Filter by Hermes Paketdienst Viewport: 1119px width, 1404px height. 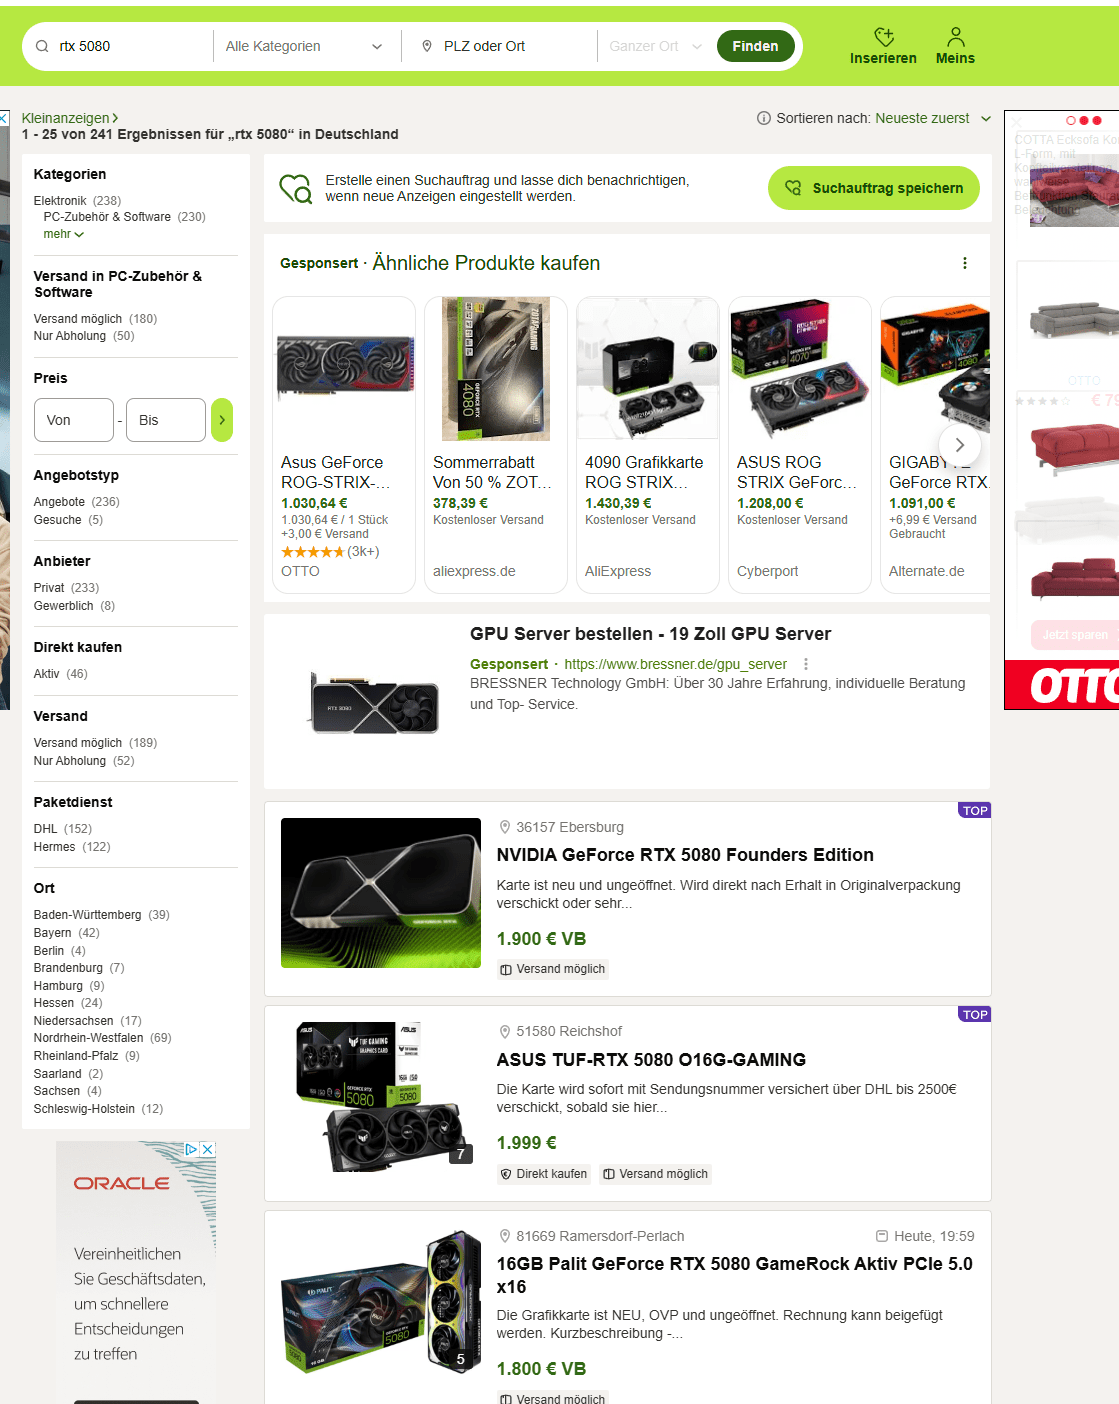(x=54, y=847)
